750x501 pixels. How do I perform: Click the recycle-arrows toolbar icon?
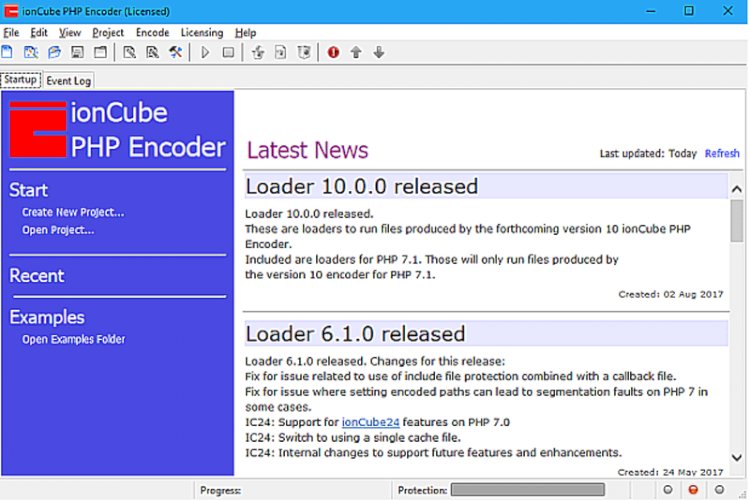[258, 52]
